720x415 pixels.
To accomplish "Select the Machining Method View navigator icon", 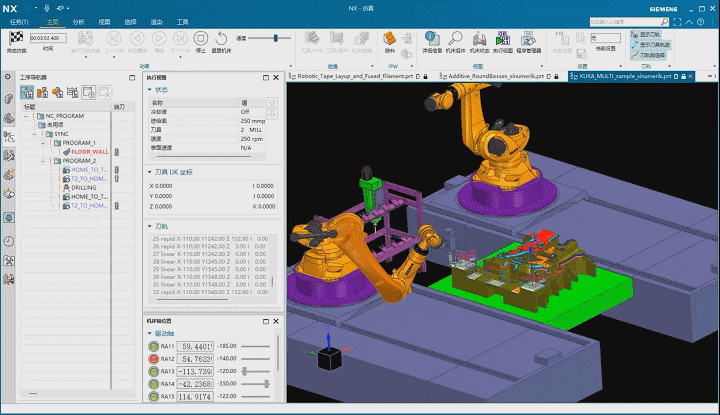I will click(73, 92).
